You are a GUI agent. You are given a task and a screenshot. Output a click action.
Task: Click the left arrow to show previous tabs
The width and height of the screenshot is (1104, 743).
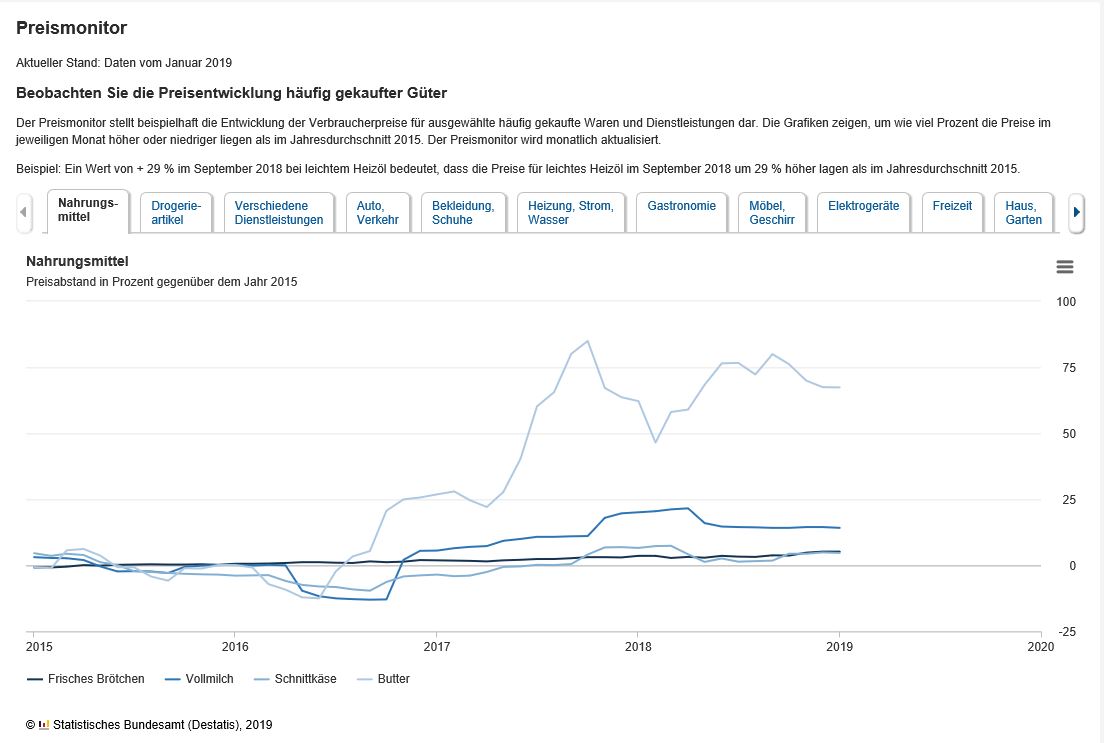[x=24, y=212]
